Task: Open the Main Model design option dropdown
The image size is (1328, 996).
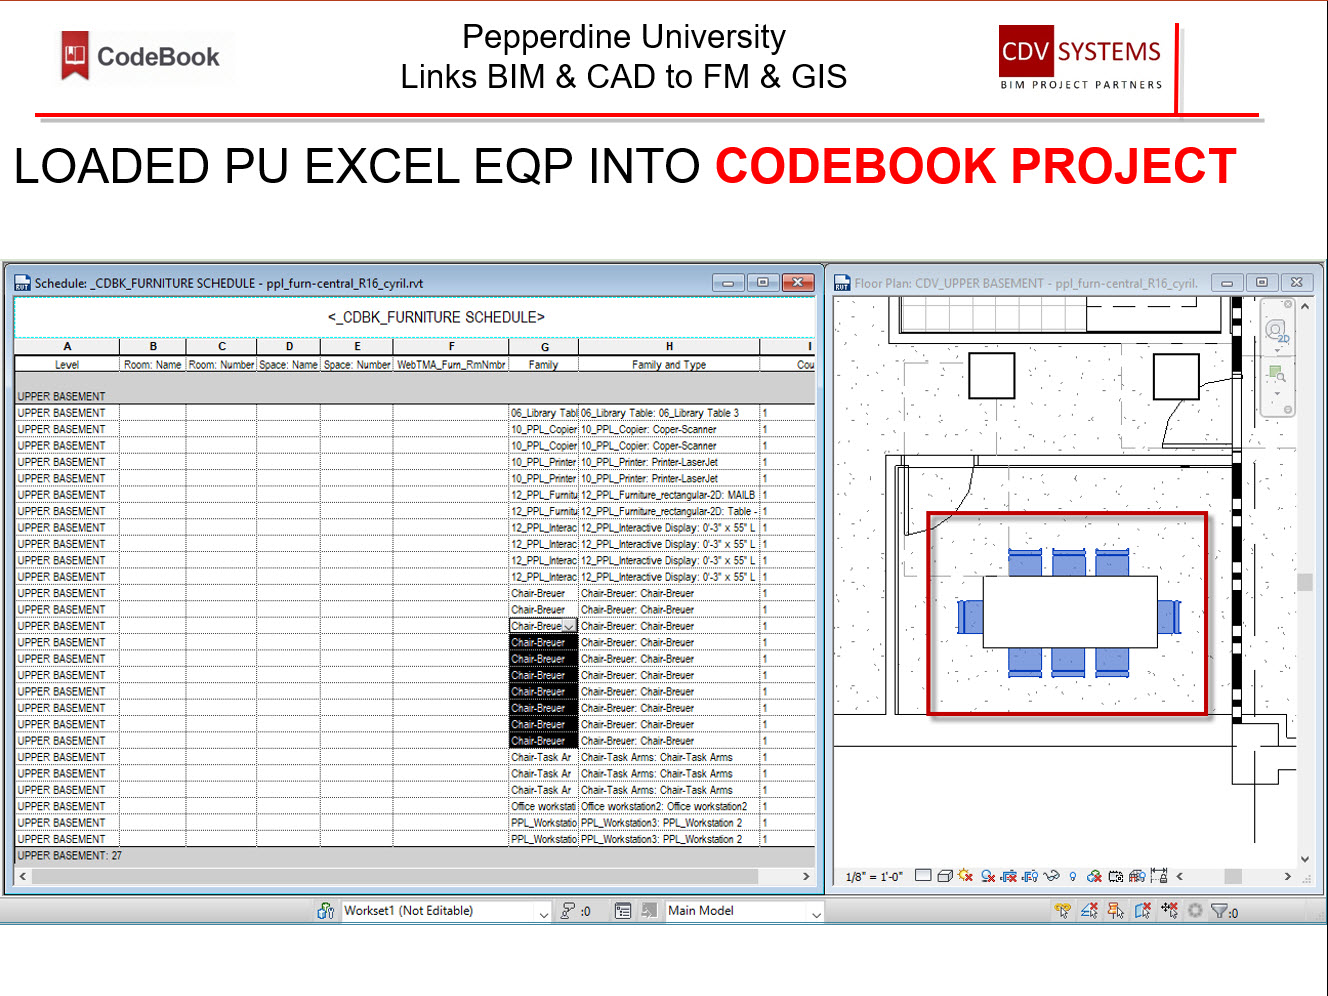Action: coord(745,911)
